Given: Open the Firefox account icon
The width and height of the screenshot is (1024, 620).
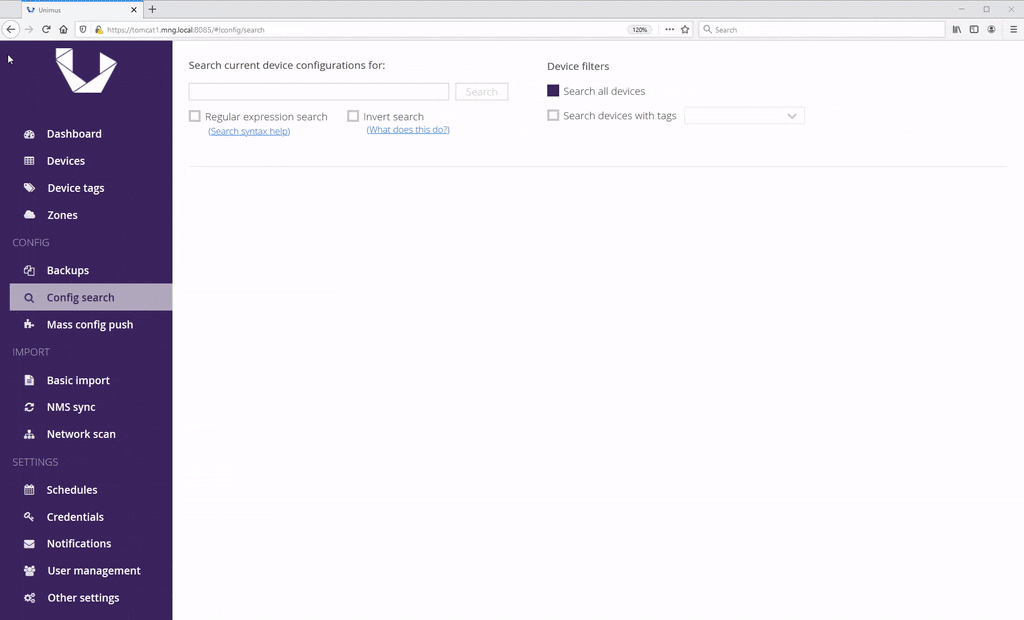Looking at the screenshot, I should click(x=991, y=29).
